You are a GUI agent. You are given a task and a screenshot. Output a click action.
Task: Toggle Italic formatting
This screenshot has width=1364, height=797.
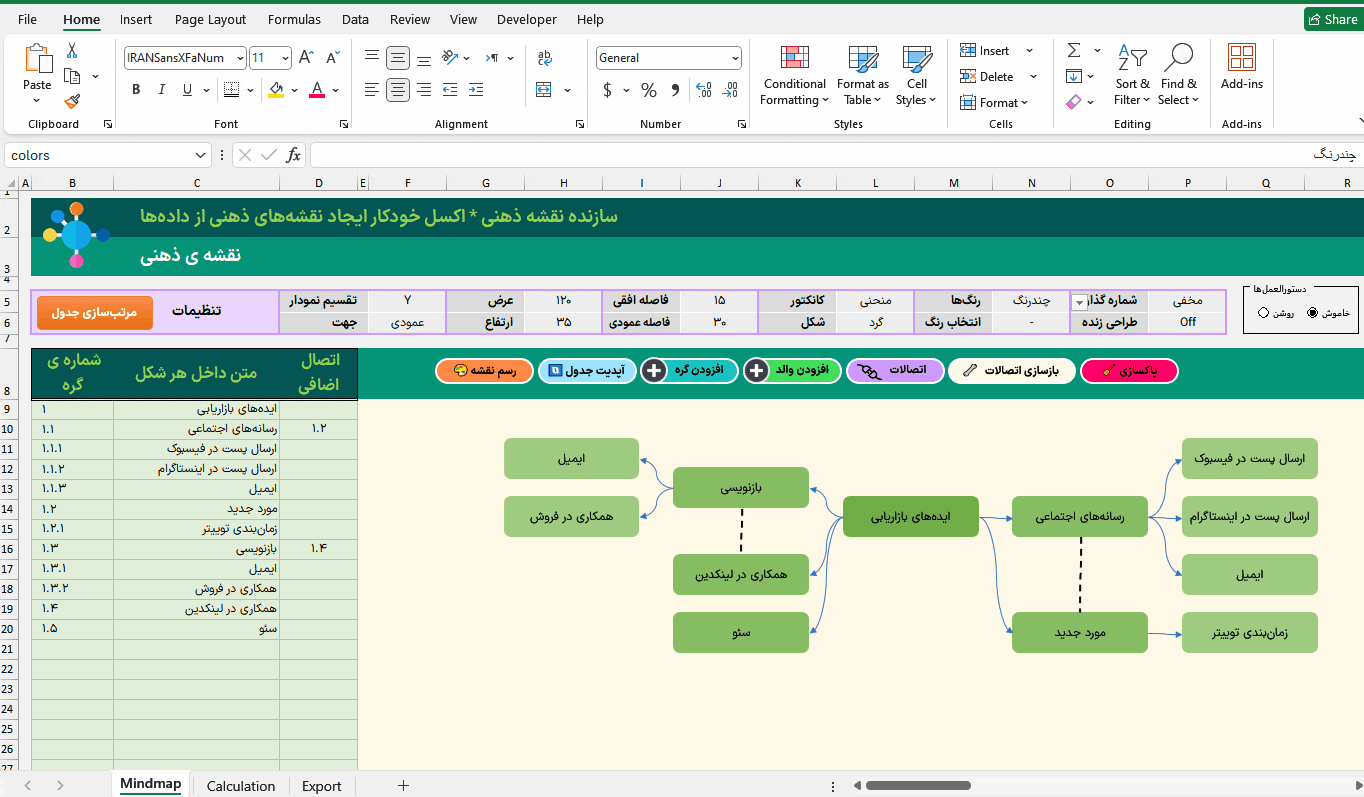point(162,90)
